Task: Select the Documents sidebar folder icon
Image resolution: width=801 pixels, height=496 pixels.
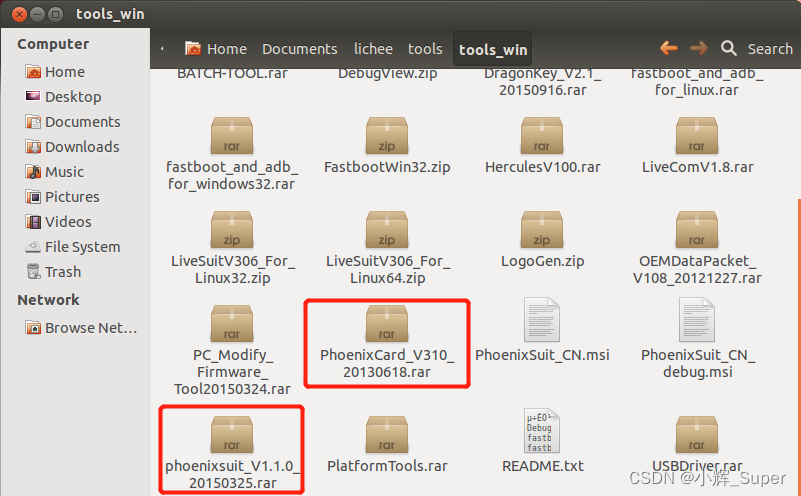Action: pyautogui.click(x=33, y=122)
